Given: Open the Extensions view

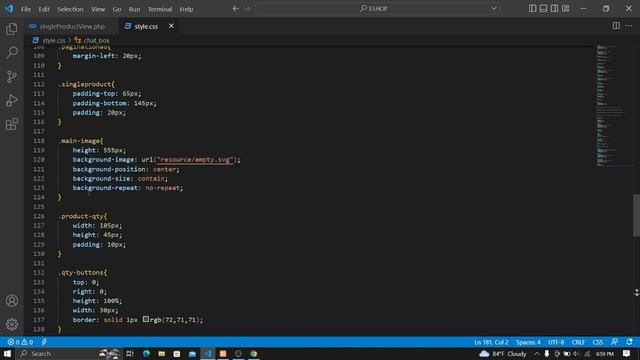Looking at the screenshot, I should point(12,124).
